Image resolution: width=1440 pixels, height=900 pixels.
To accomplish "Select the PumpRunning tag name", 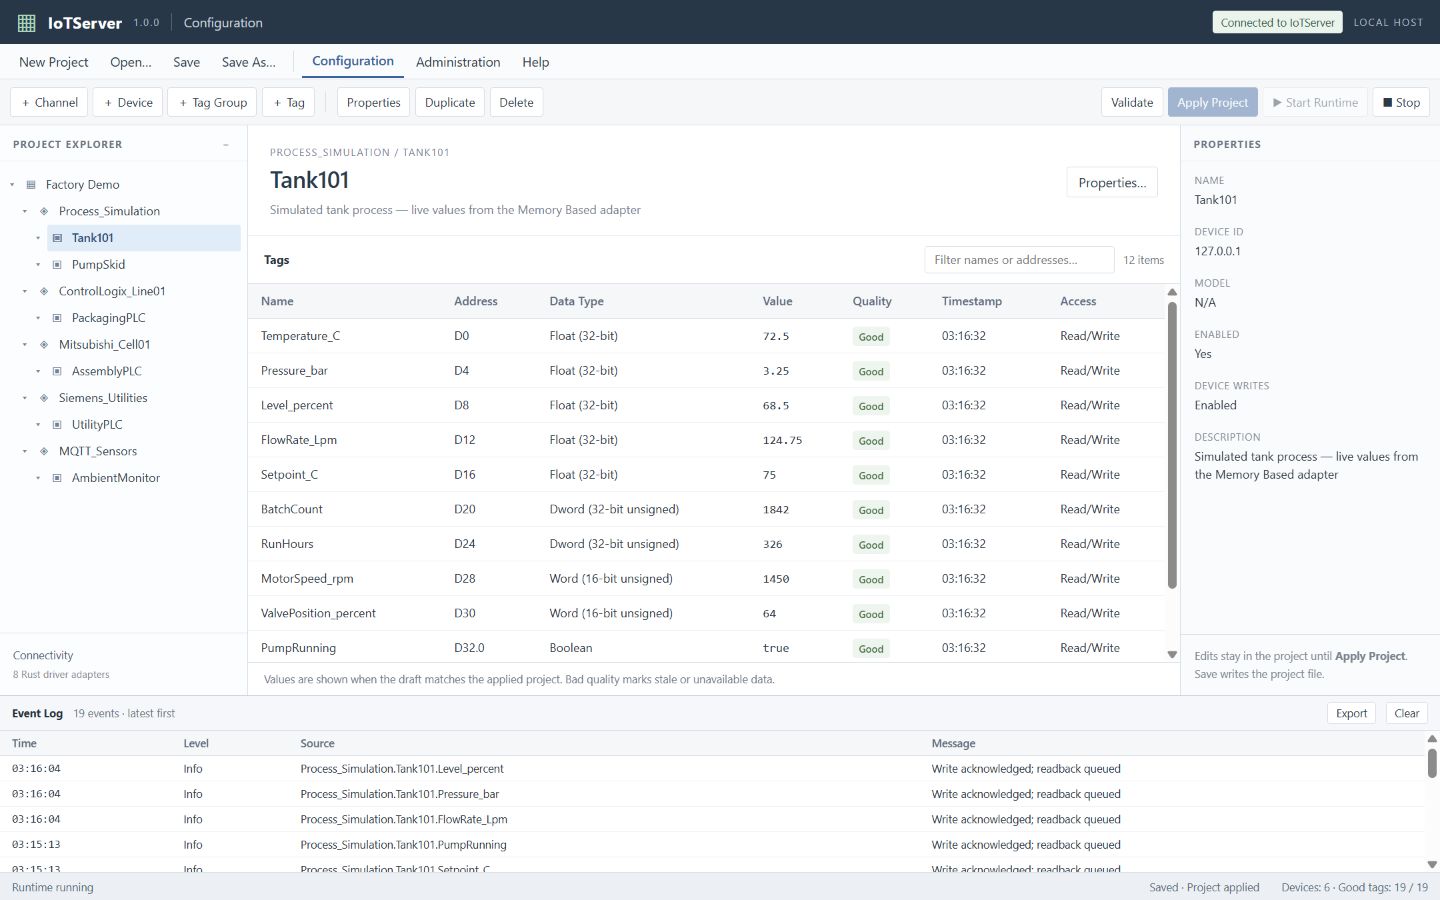I will 298,648.
